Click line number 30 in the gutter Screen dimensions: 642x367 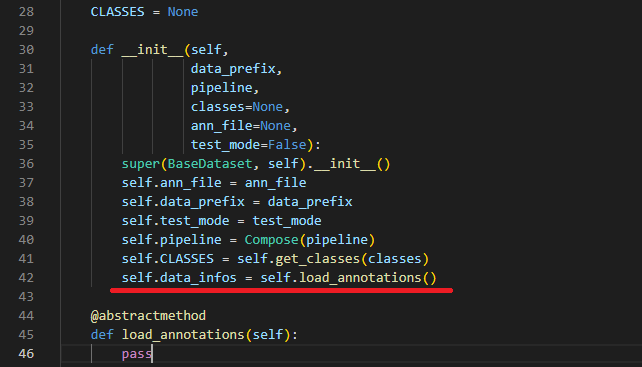[26, 50]
